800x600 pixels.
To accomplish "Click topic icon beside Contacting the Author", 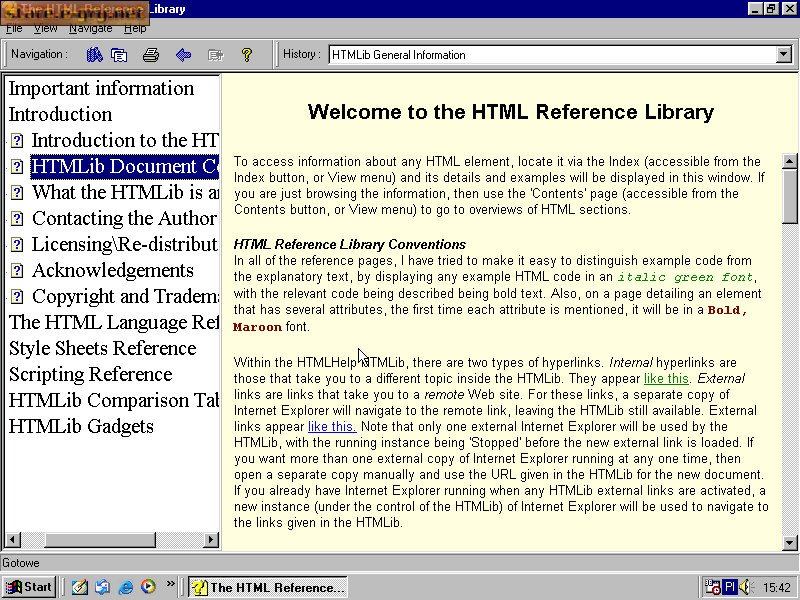I will click(x=17, y=218).
